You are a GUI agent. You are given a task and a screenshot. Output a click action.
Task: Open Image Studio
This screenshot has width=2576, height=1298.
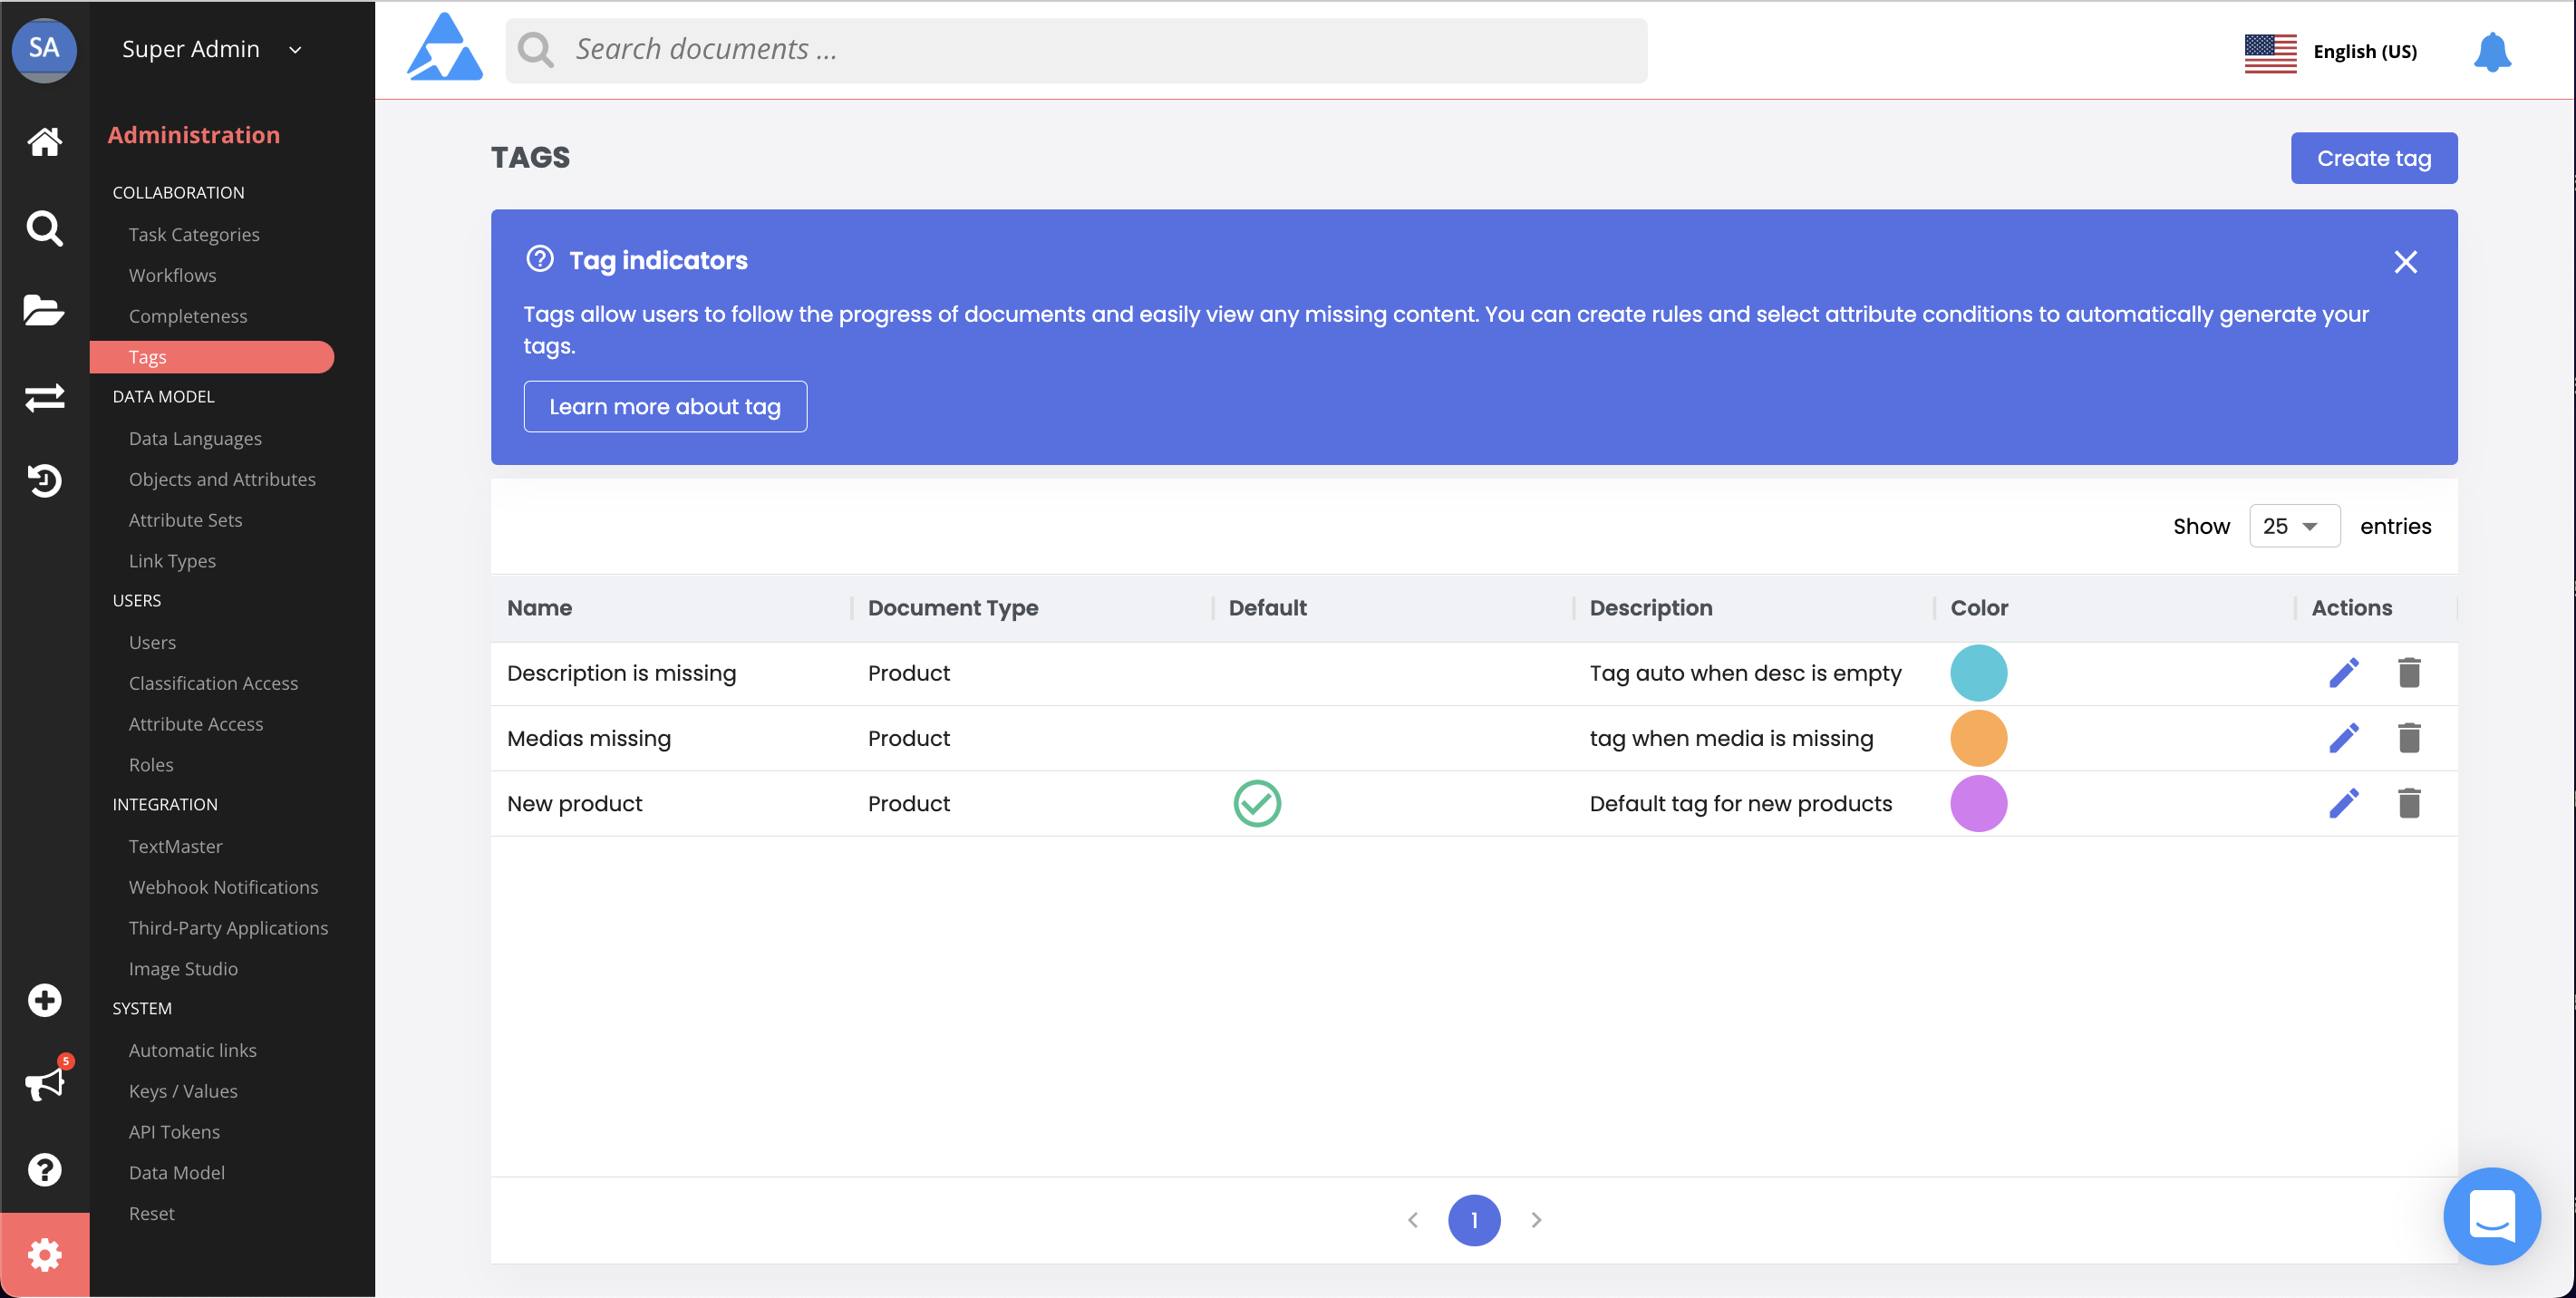[183, 969]
